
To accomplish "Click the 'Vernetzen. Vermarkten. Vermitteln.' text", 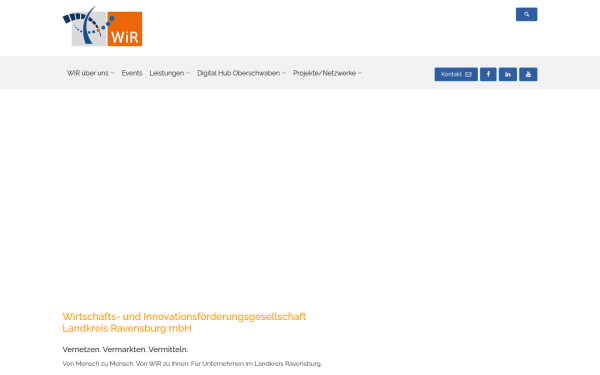I will (x=125, y=349).
